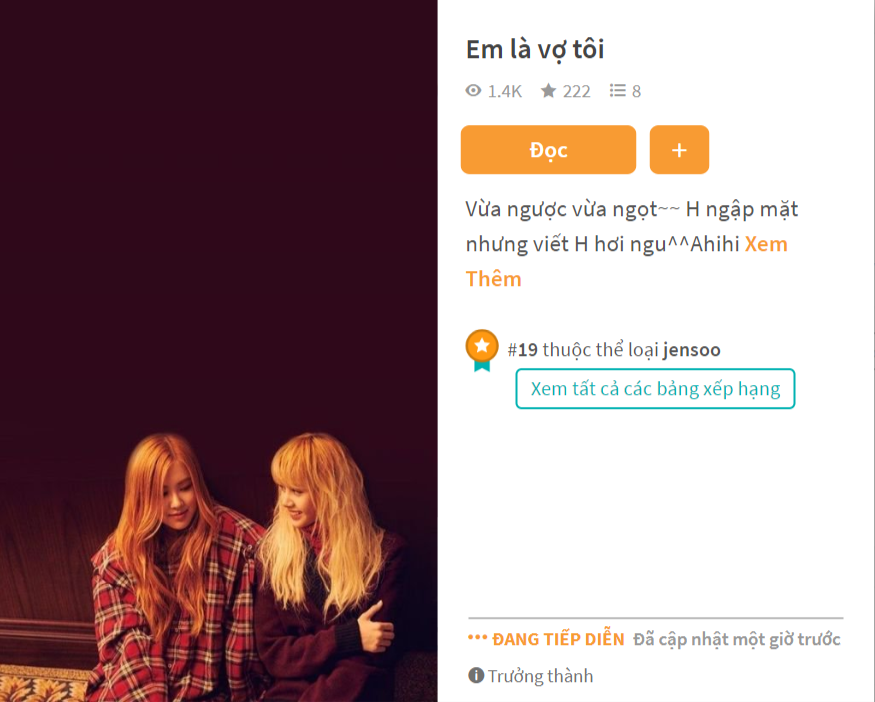Viewport: 875px width, 702px height.
Task: Open Xem tất cả các bảng xếp hạng
Action: (655, 388)
